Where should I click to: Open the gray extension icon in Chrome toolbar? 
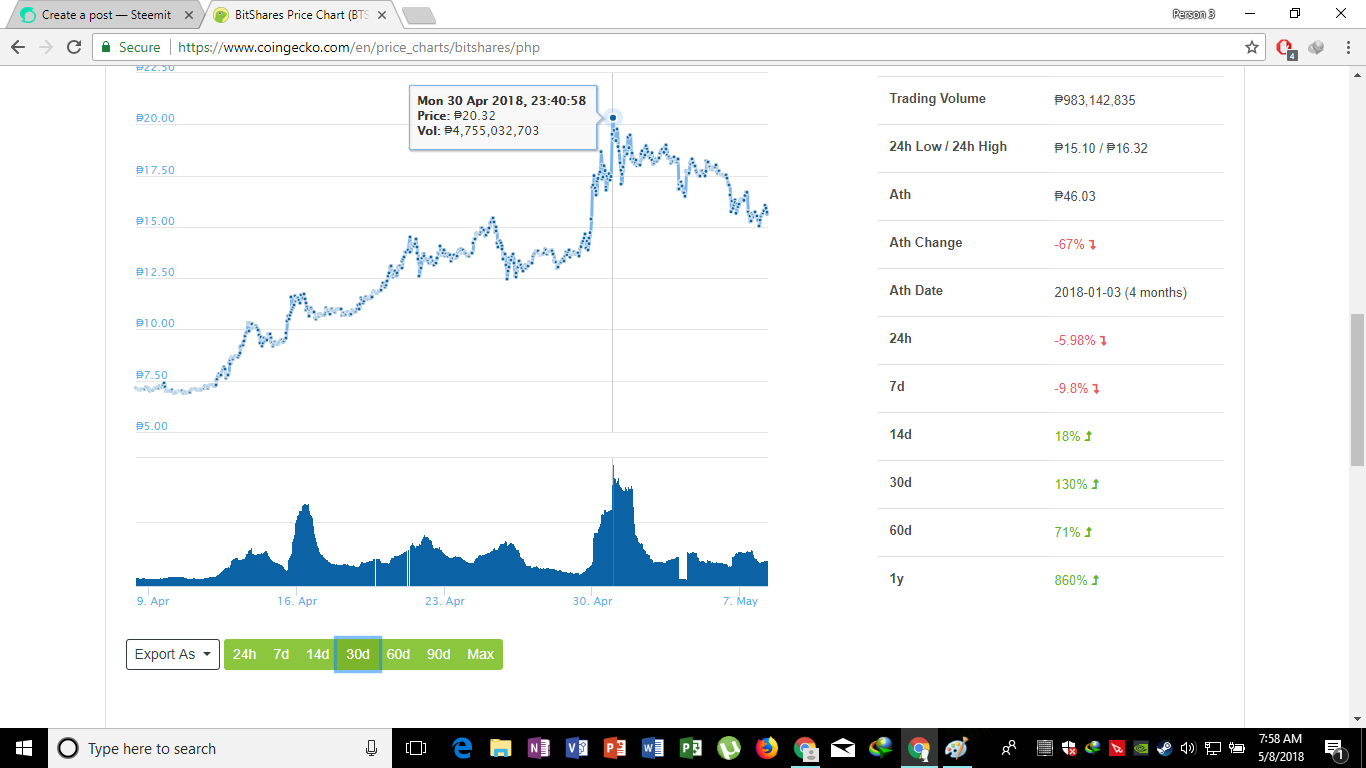(1316, 47)
